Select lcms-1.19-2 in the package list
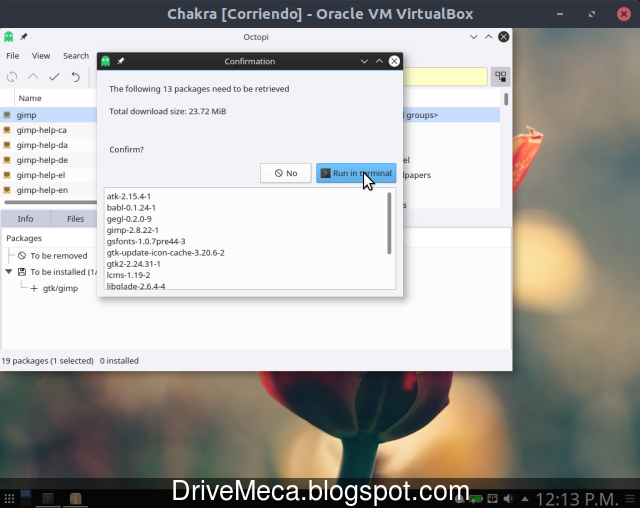The height and width of the screenshot is (508, 640). 128,275
